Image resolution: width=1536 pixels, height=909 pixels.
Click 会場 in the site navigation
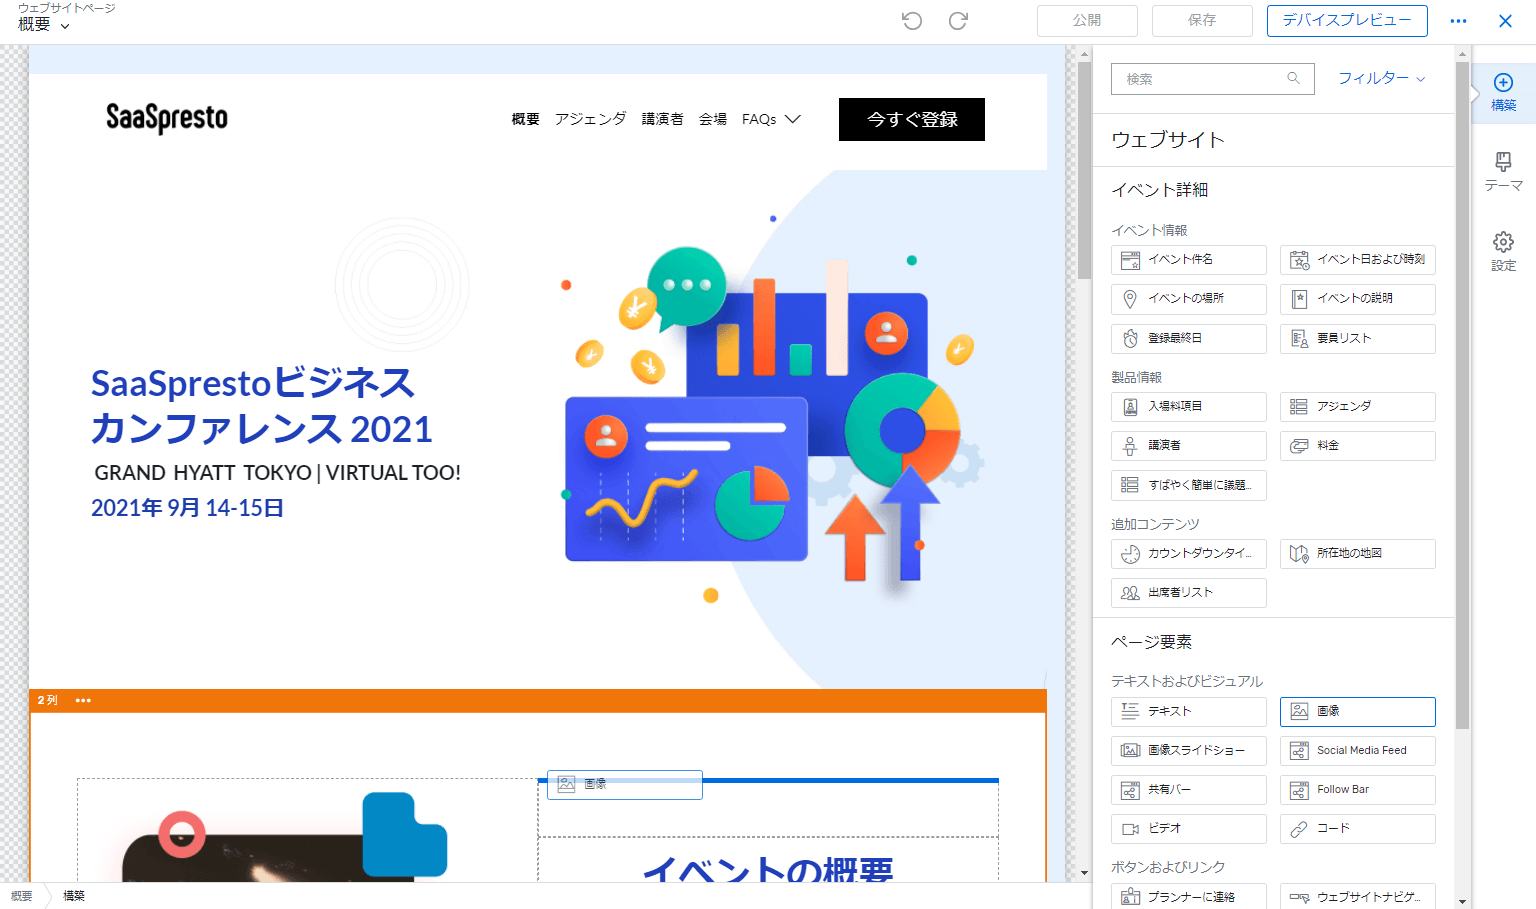(713, 119)
